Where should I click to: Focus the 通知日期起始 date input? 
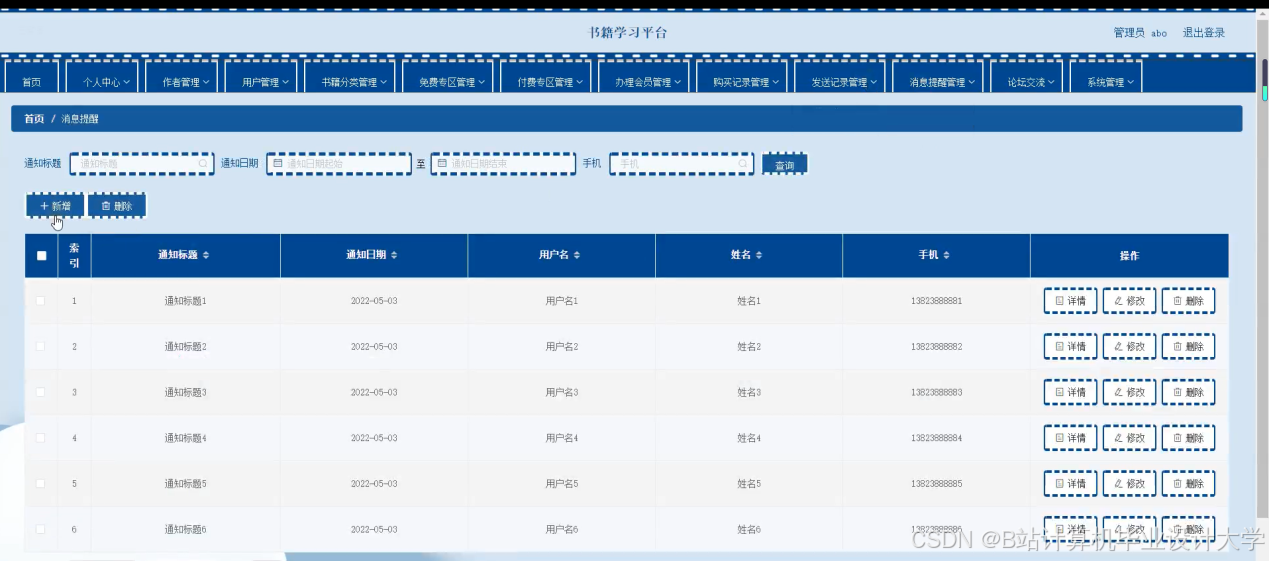pyautogui.click(x=339, y=163)
